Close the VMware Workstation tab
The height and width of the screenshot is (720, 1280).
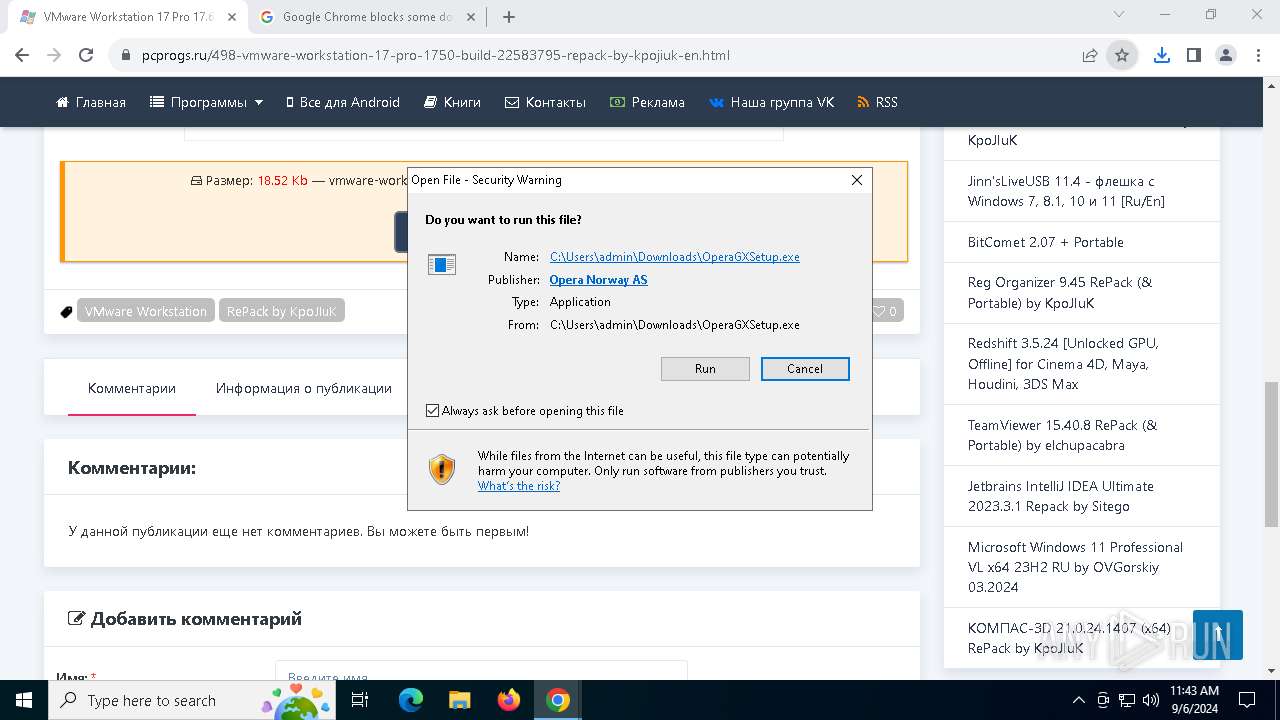point(230,17)
